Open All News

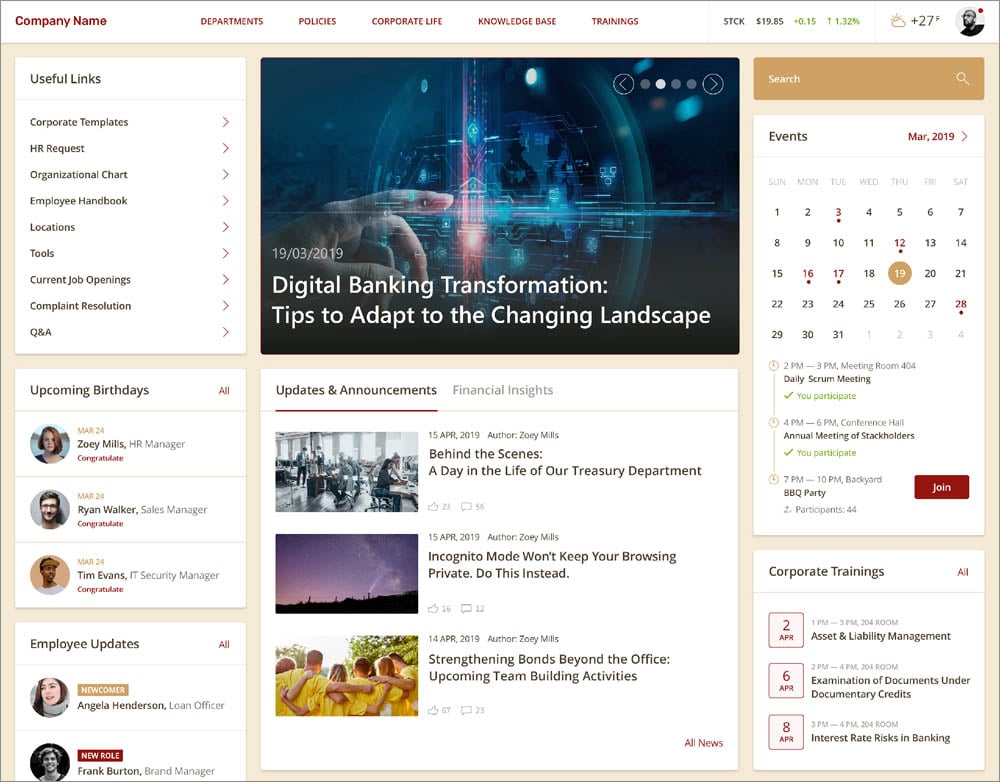703,743
